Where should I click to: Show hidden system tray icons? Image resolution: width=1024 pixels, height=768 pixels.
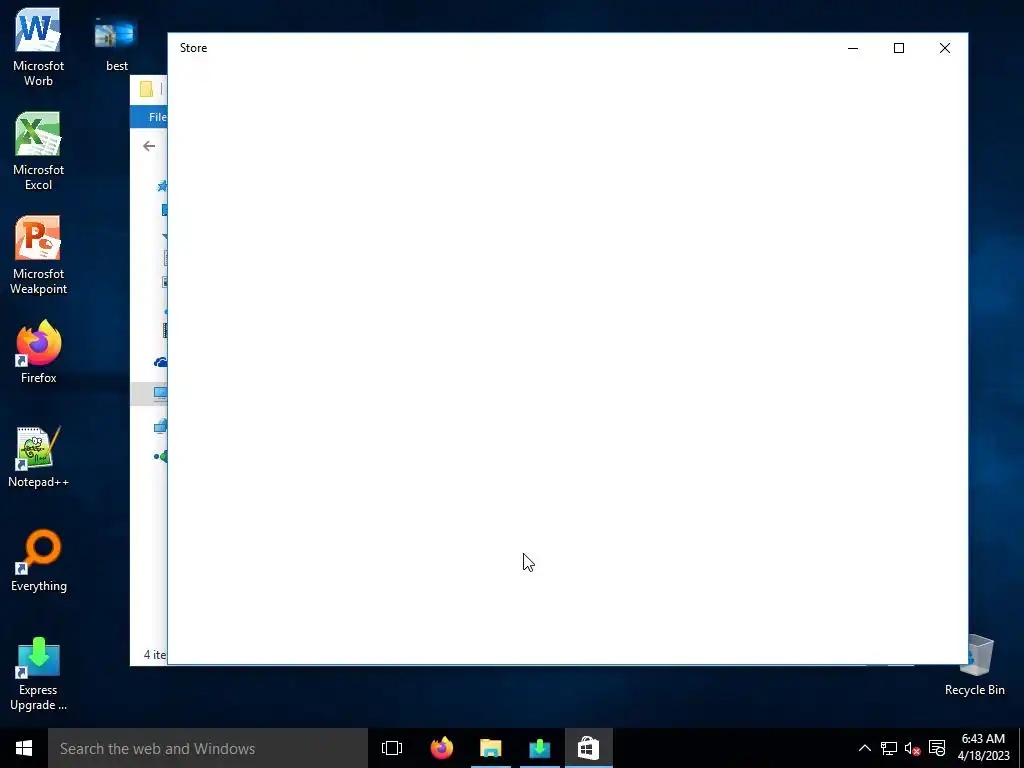coord(865,748)
